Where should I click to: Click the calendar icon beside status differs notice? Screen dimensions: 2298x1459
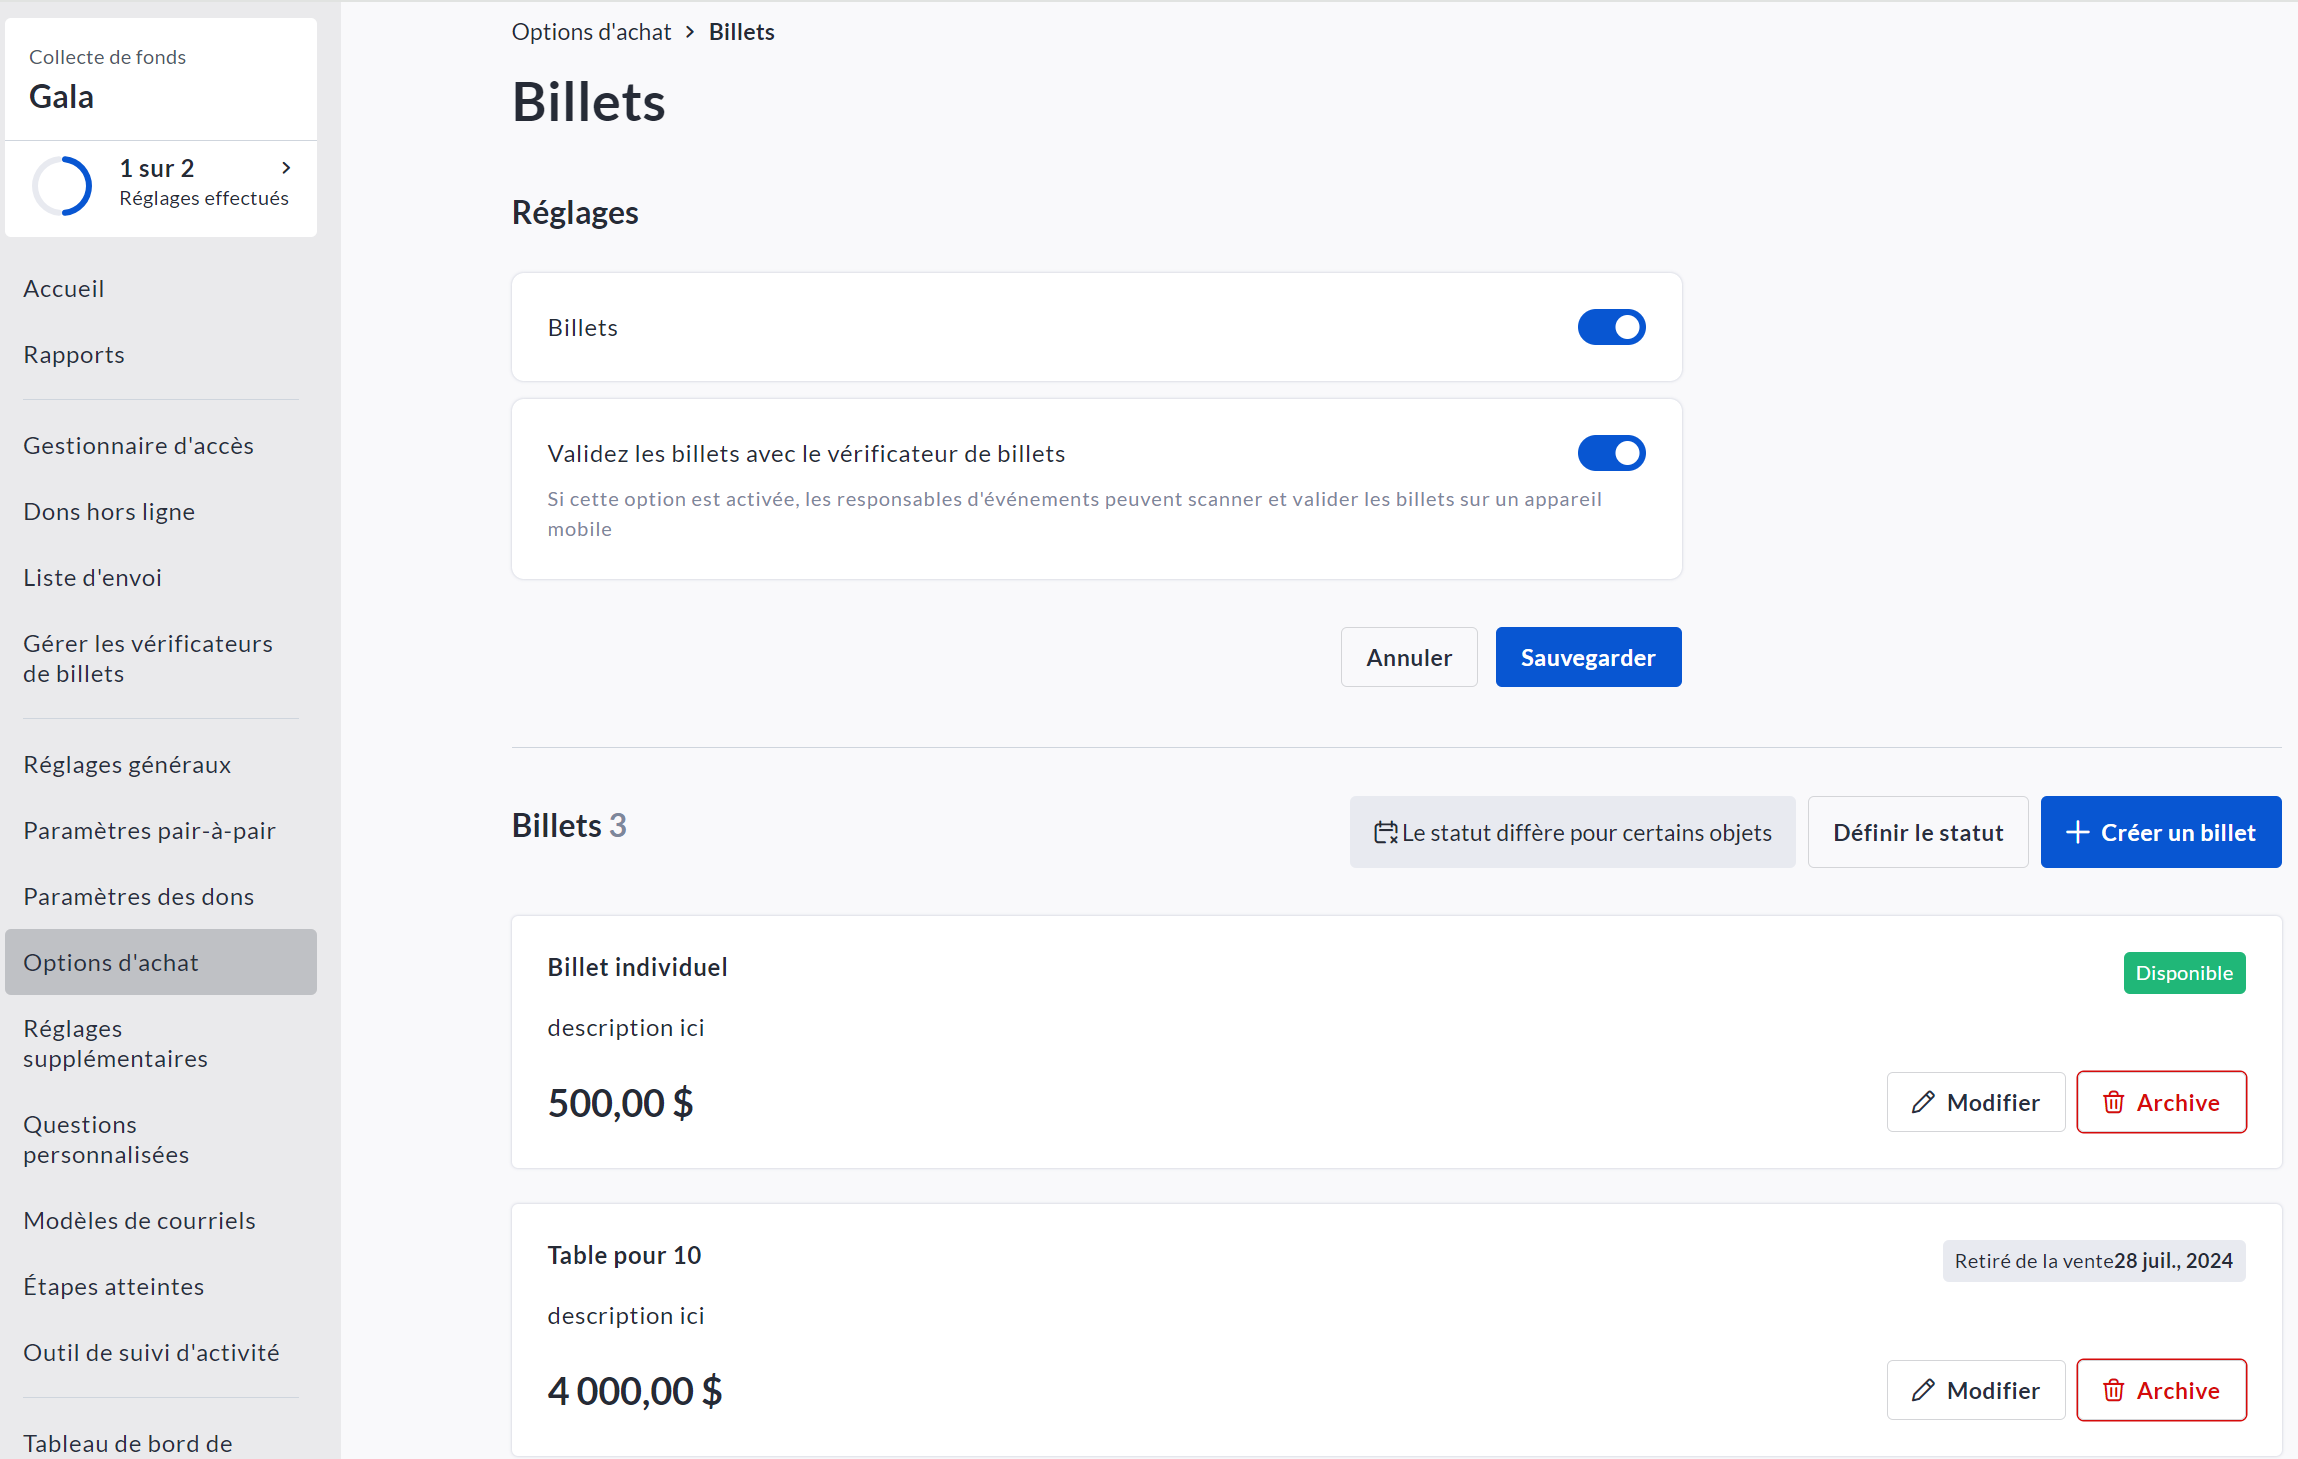(1385, 832)
